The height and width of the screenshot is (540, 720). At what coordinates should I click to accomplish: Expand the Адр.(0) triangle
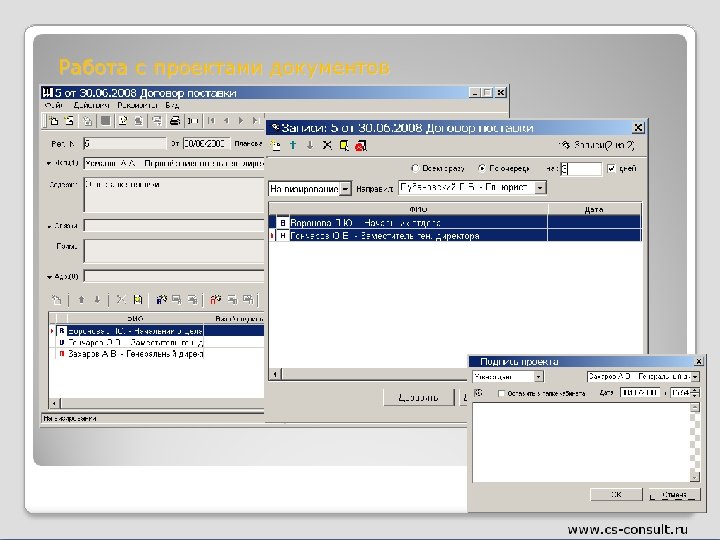coord(49,277)
